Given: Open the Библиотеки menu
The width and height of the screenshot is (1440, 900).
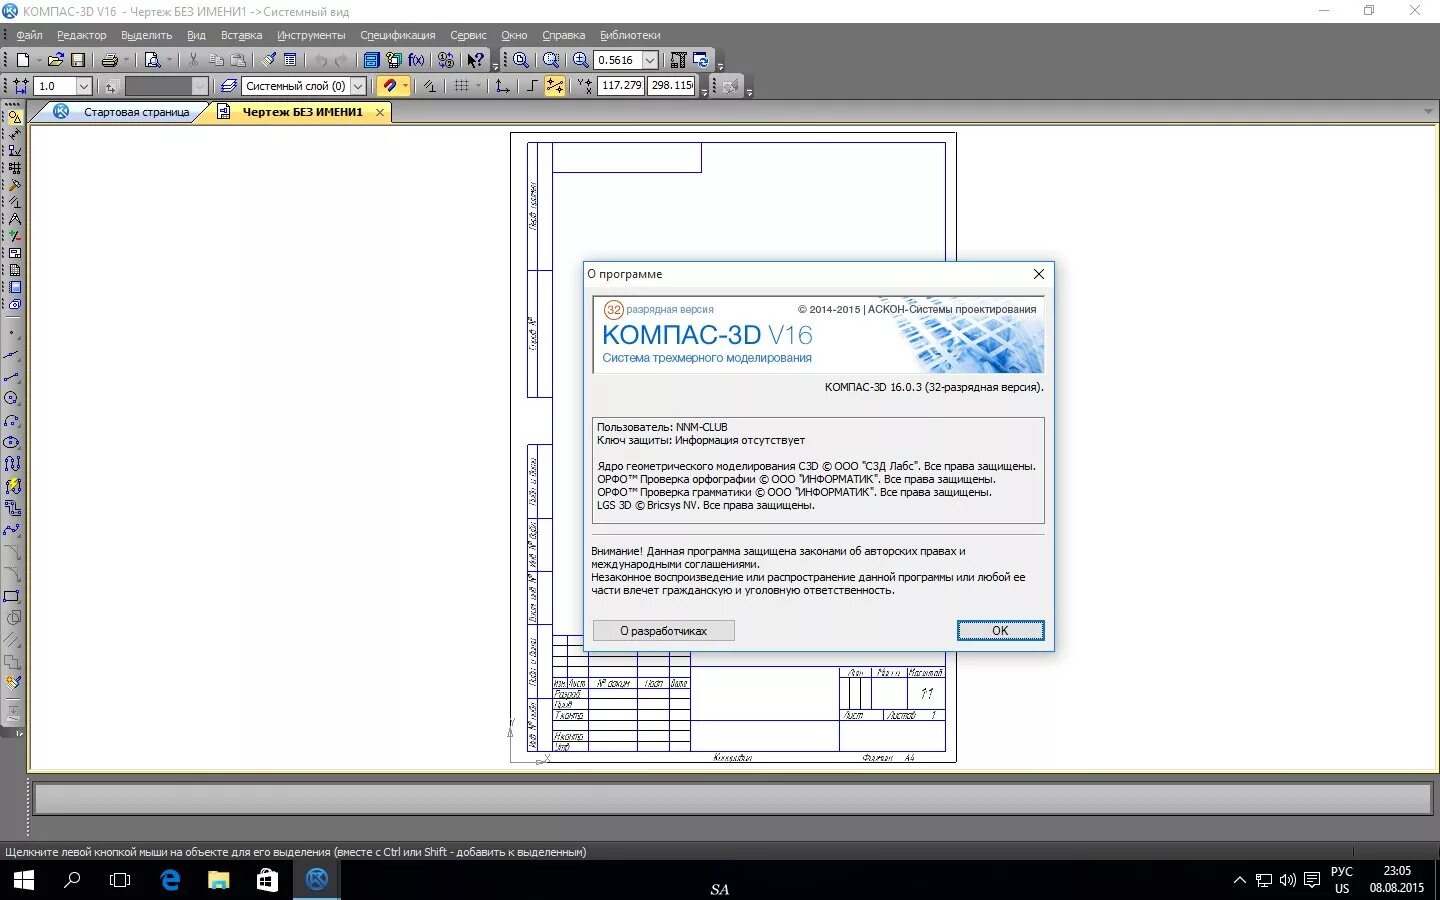Looking at the screenshot, I should point(630,35).
